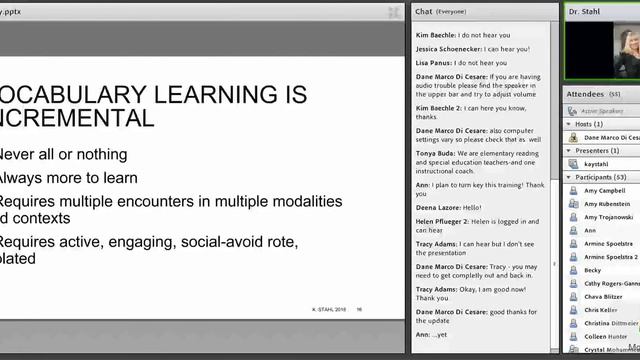Click the participant icon beside Becky

pos(573,270)
